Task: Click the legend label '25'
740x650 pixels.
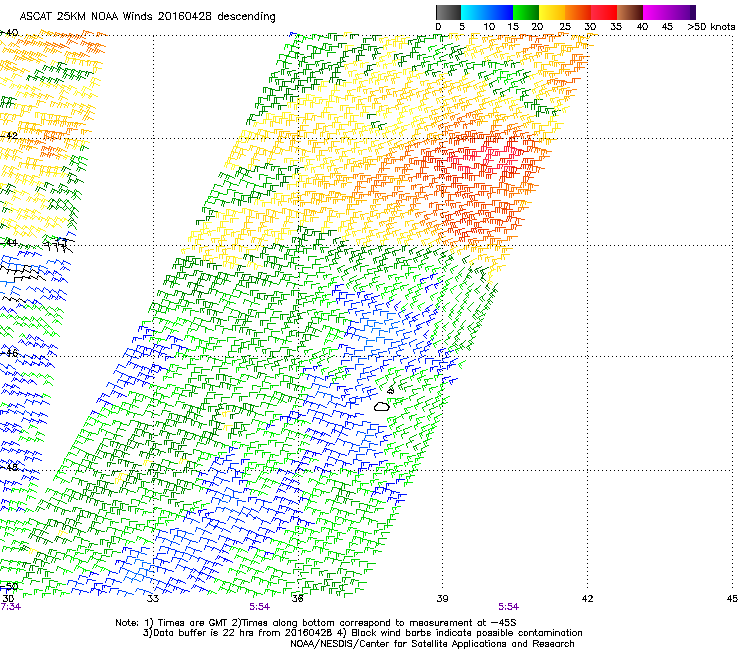Action: pyautogui.click(x=565, y=27)
